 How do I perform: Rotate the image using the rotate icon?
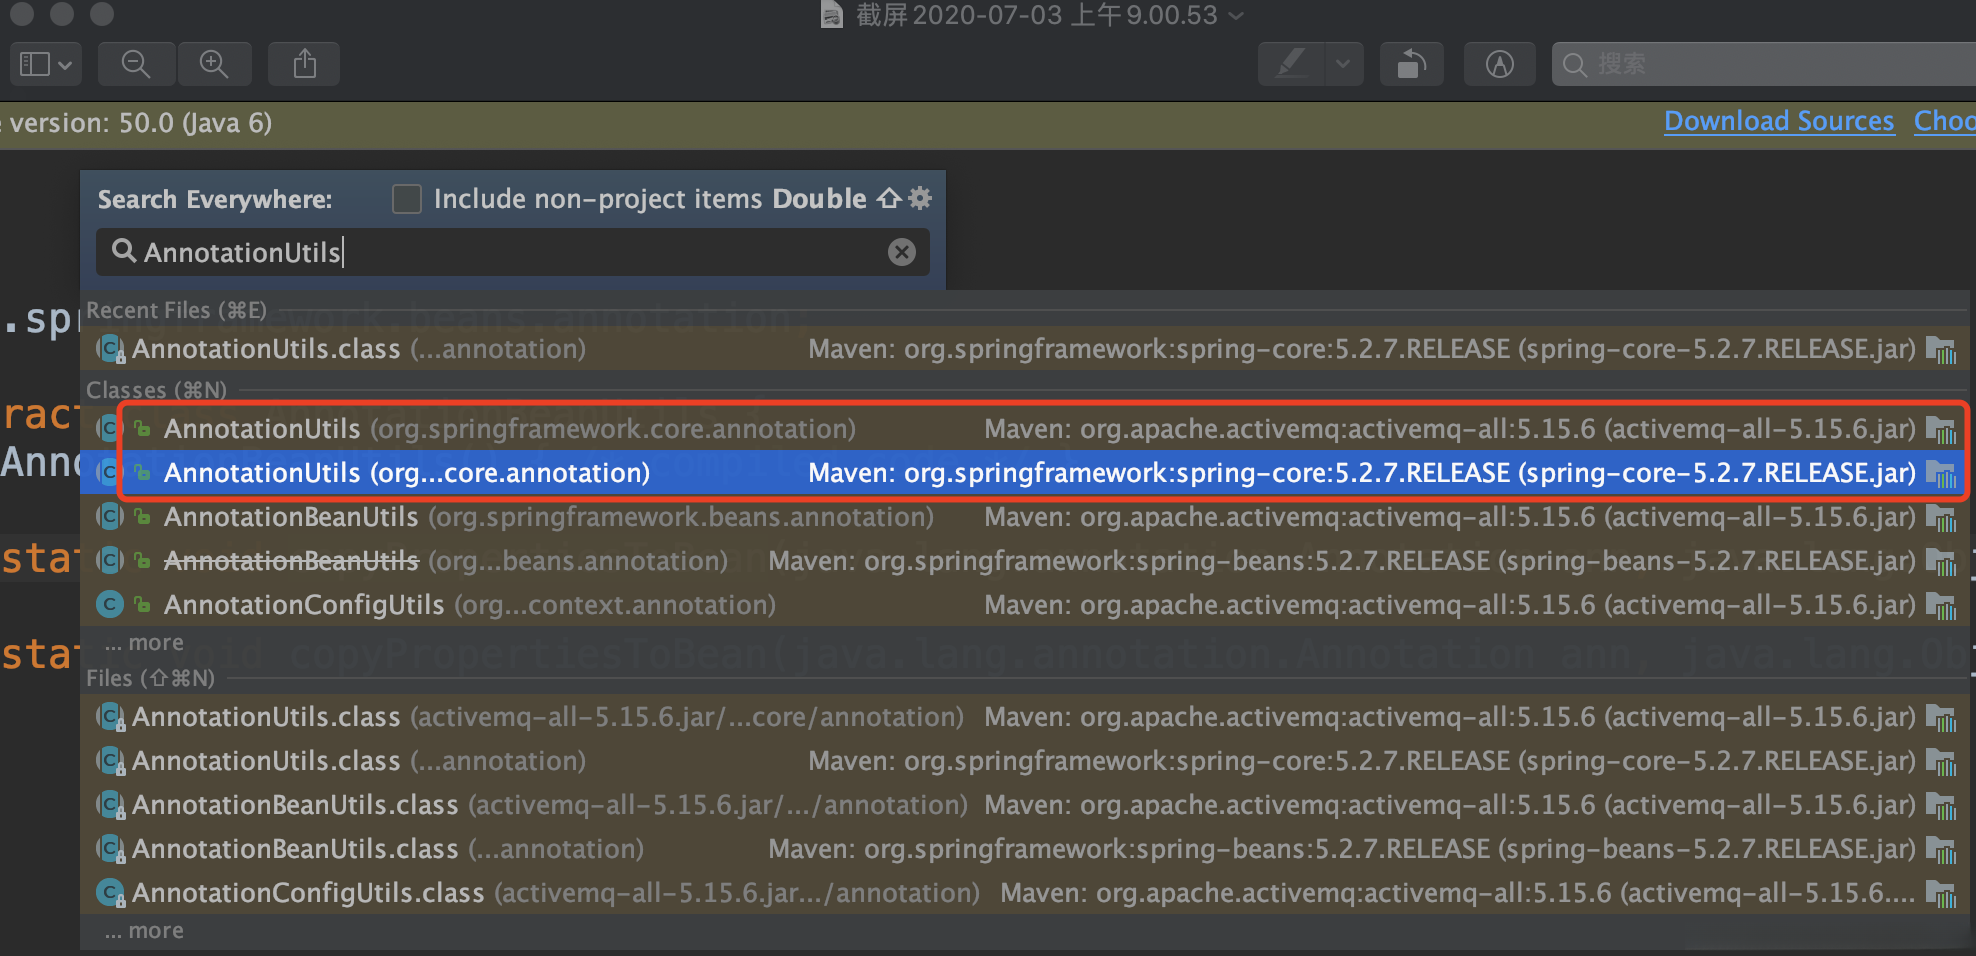coord(1411,64)
